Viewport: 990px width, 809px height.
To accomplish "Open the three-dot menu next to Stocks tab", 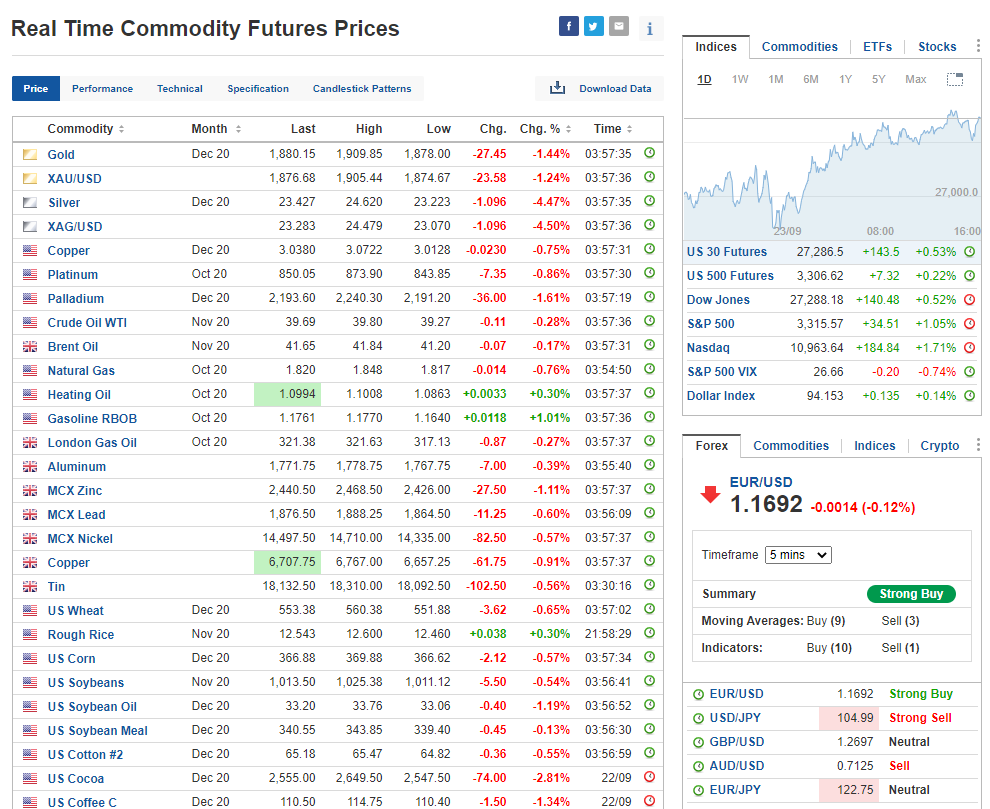I will pyautogui.click(x=977, y=46).
